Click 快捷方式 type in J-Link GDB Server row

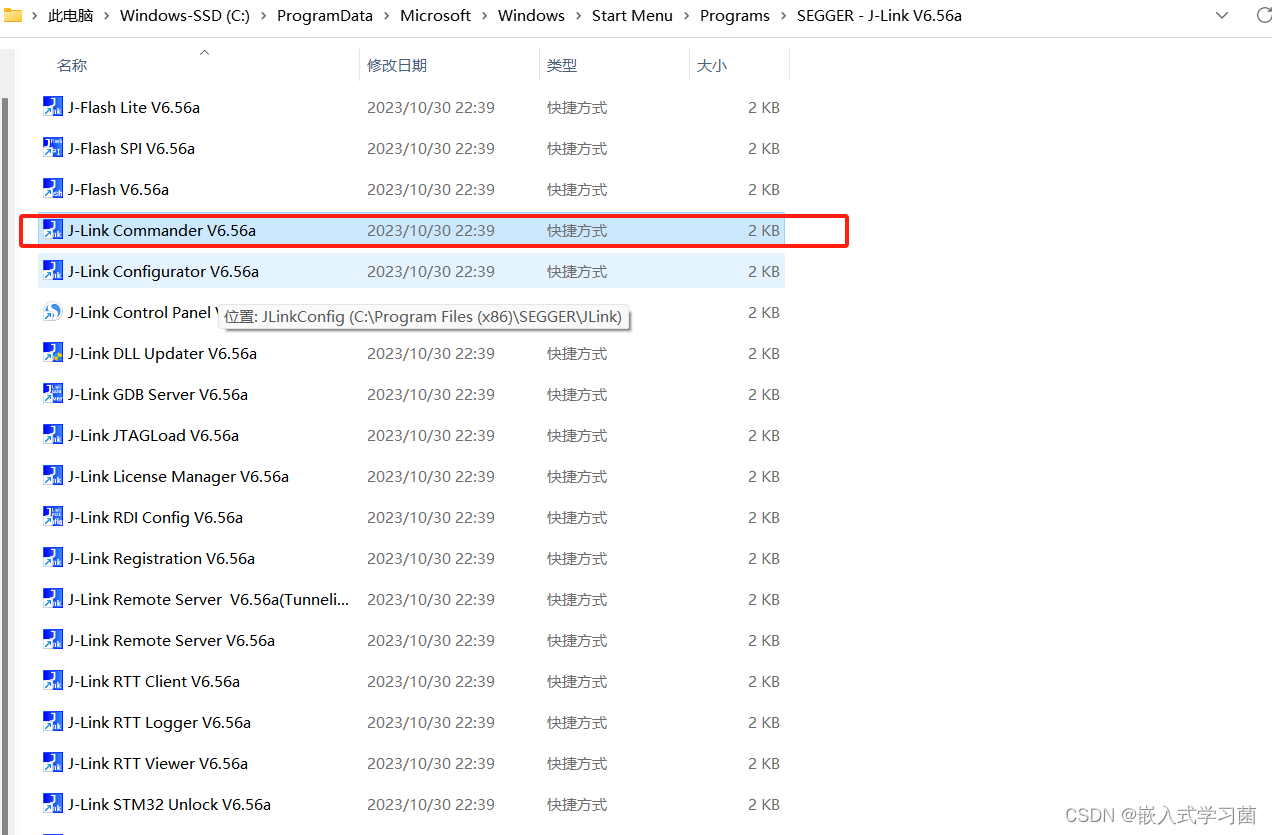(576, 394)
